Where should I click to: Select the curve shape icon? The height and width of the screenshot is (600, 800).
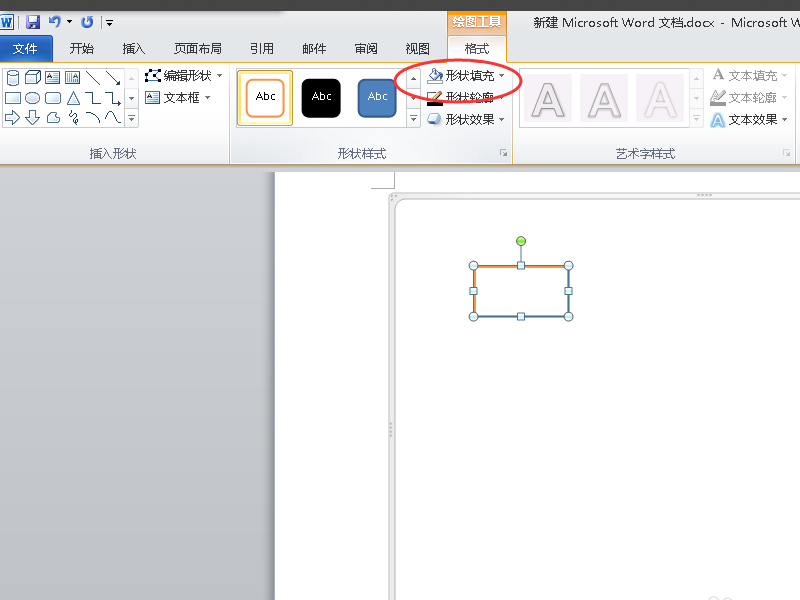(113, 118)
